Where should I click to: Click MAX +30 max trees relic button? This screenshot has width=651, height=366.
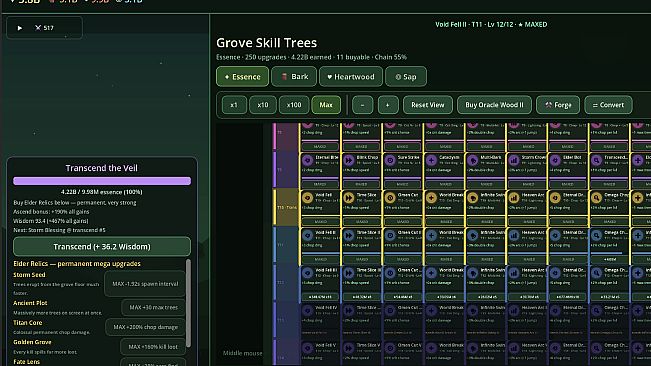[x=153, y=307]
